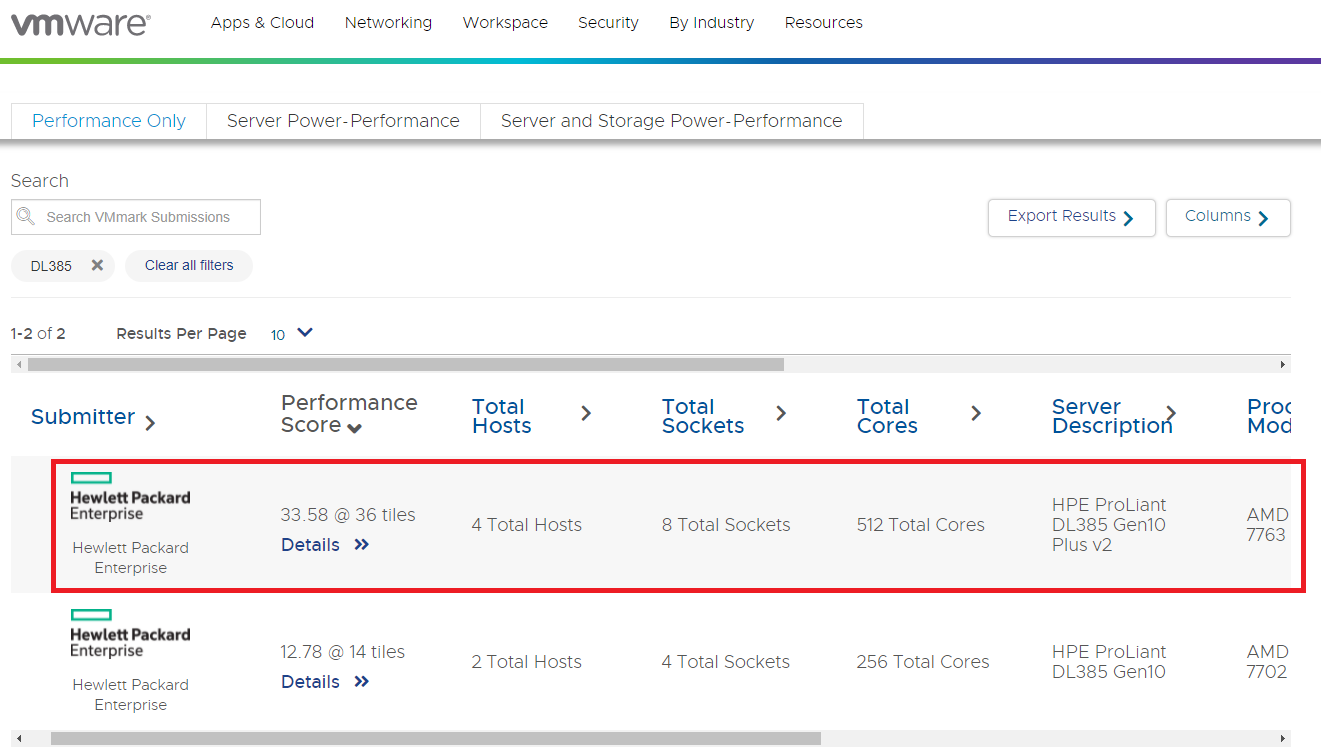Click the lower horizontal scrollbar thumb
The image size is (1321, 754).
(x=436, y=739)
